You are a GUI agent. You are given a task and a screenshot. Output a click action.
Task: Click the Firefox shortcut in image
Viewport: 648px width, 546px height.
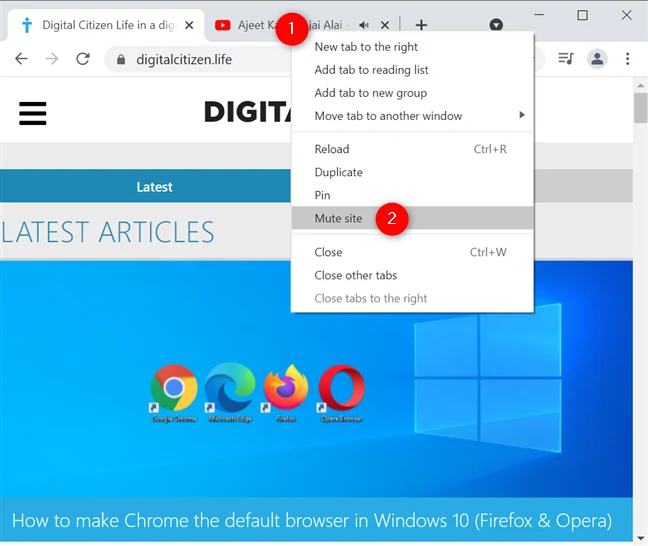(286, 392)
